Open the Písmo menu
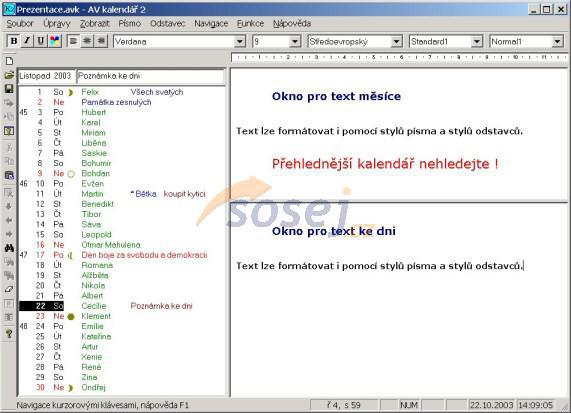This screenshot has width=571, height=413. [x=129, y=24]
